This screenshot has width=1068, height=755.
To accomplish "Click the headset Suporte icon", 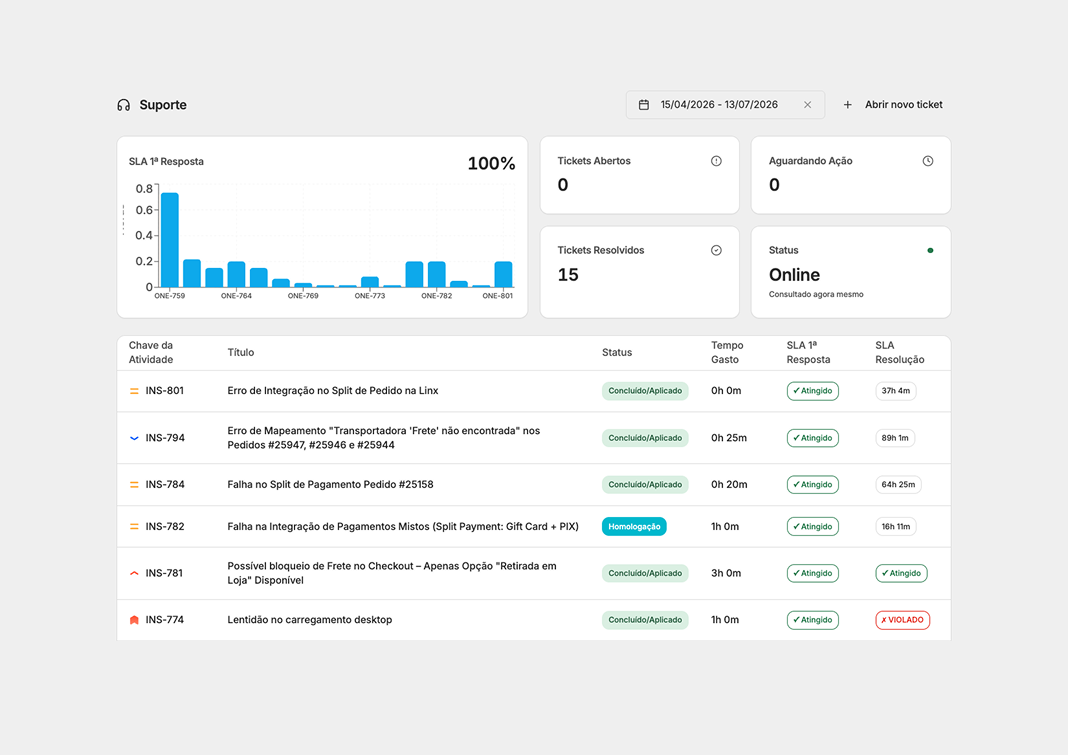I will [x=123, y=105].
